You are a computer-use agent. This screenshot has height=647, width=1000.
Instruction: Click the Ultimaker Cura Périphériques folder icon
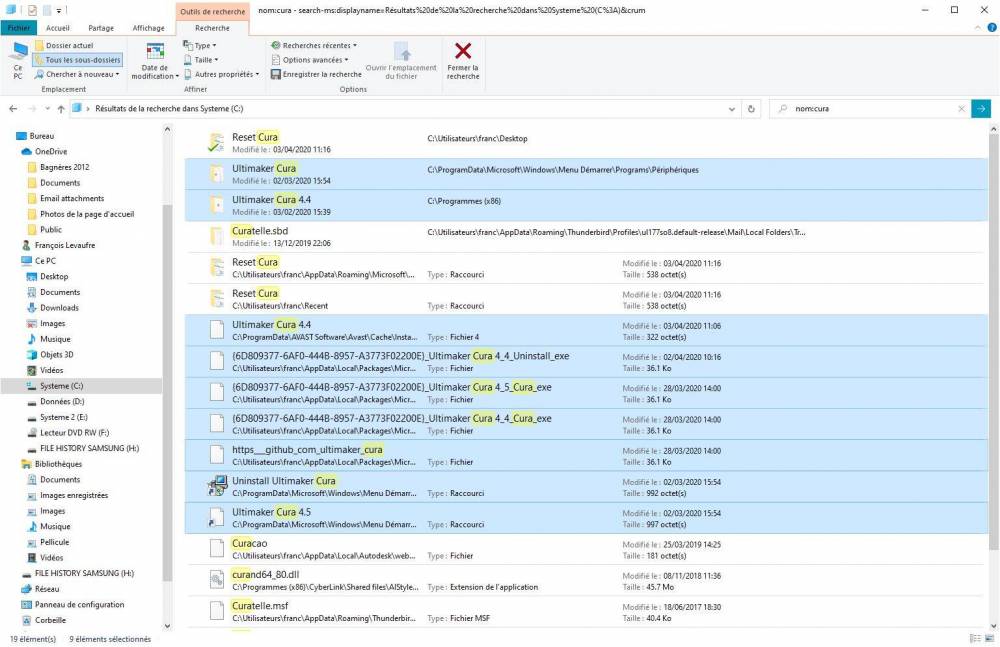pos(217,174)
